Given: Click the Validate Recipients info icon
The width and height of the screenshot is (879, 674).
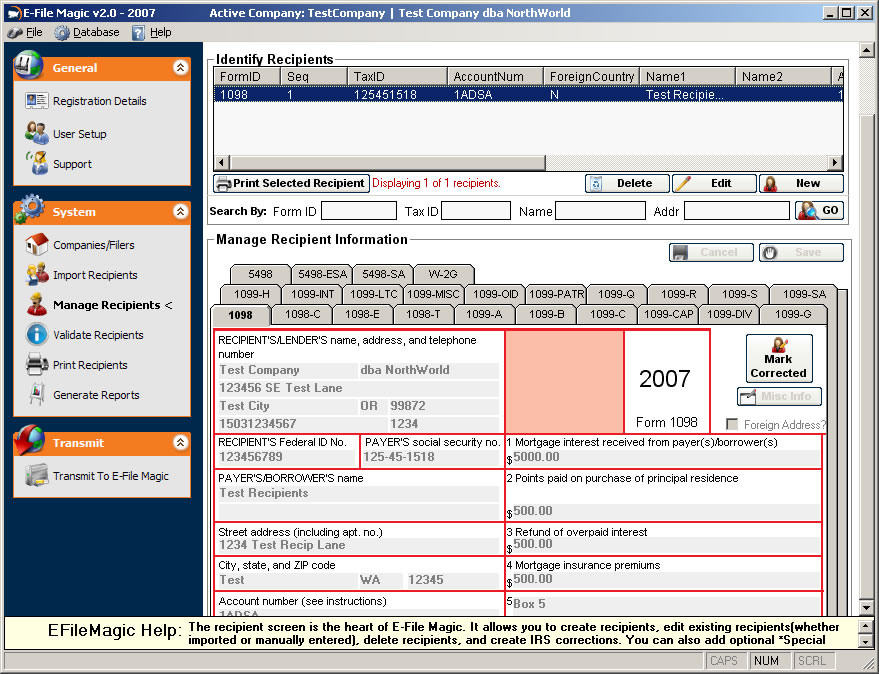Looking at the screenshot, I should coord(37,335).
